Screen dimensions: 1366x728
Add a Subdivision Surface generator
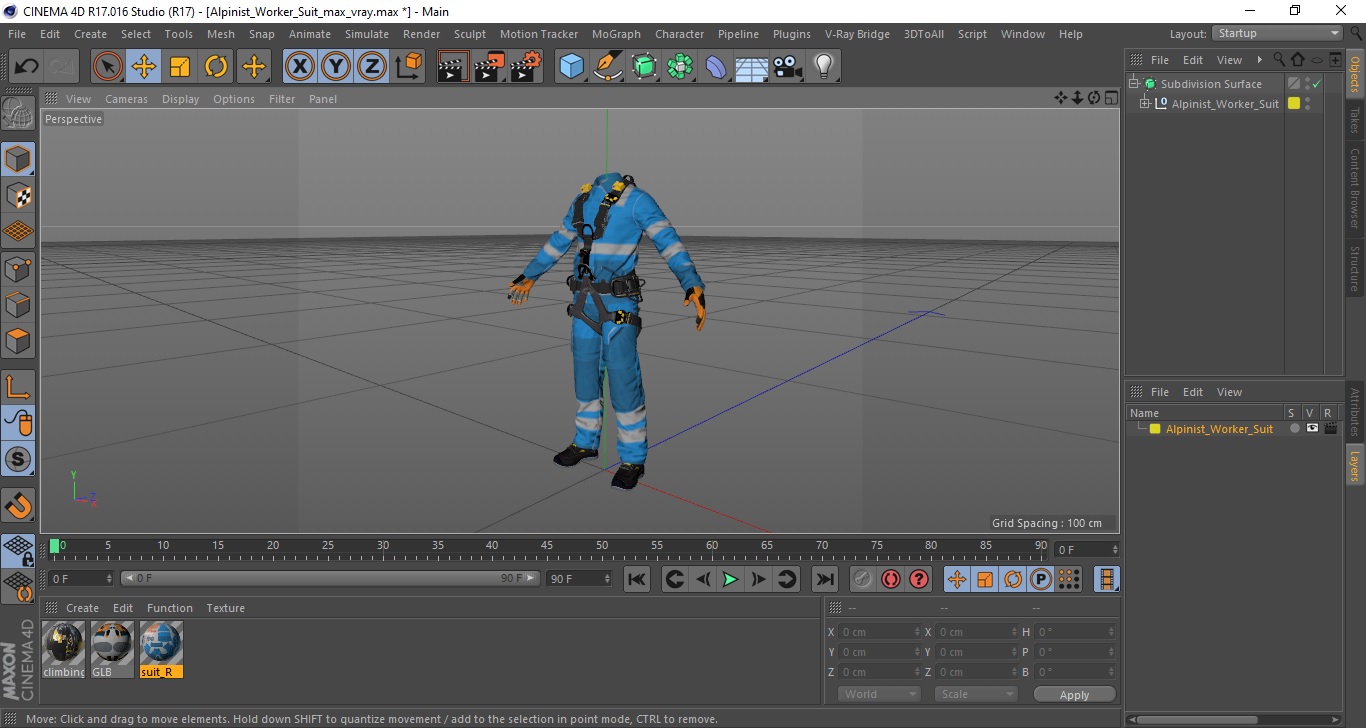[644, 67]
